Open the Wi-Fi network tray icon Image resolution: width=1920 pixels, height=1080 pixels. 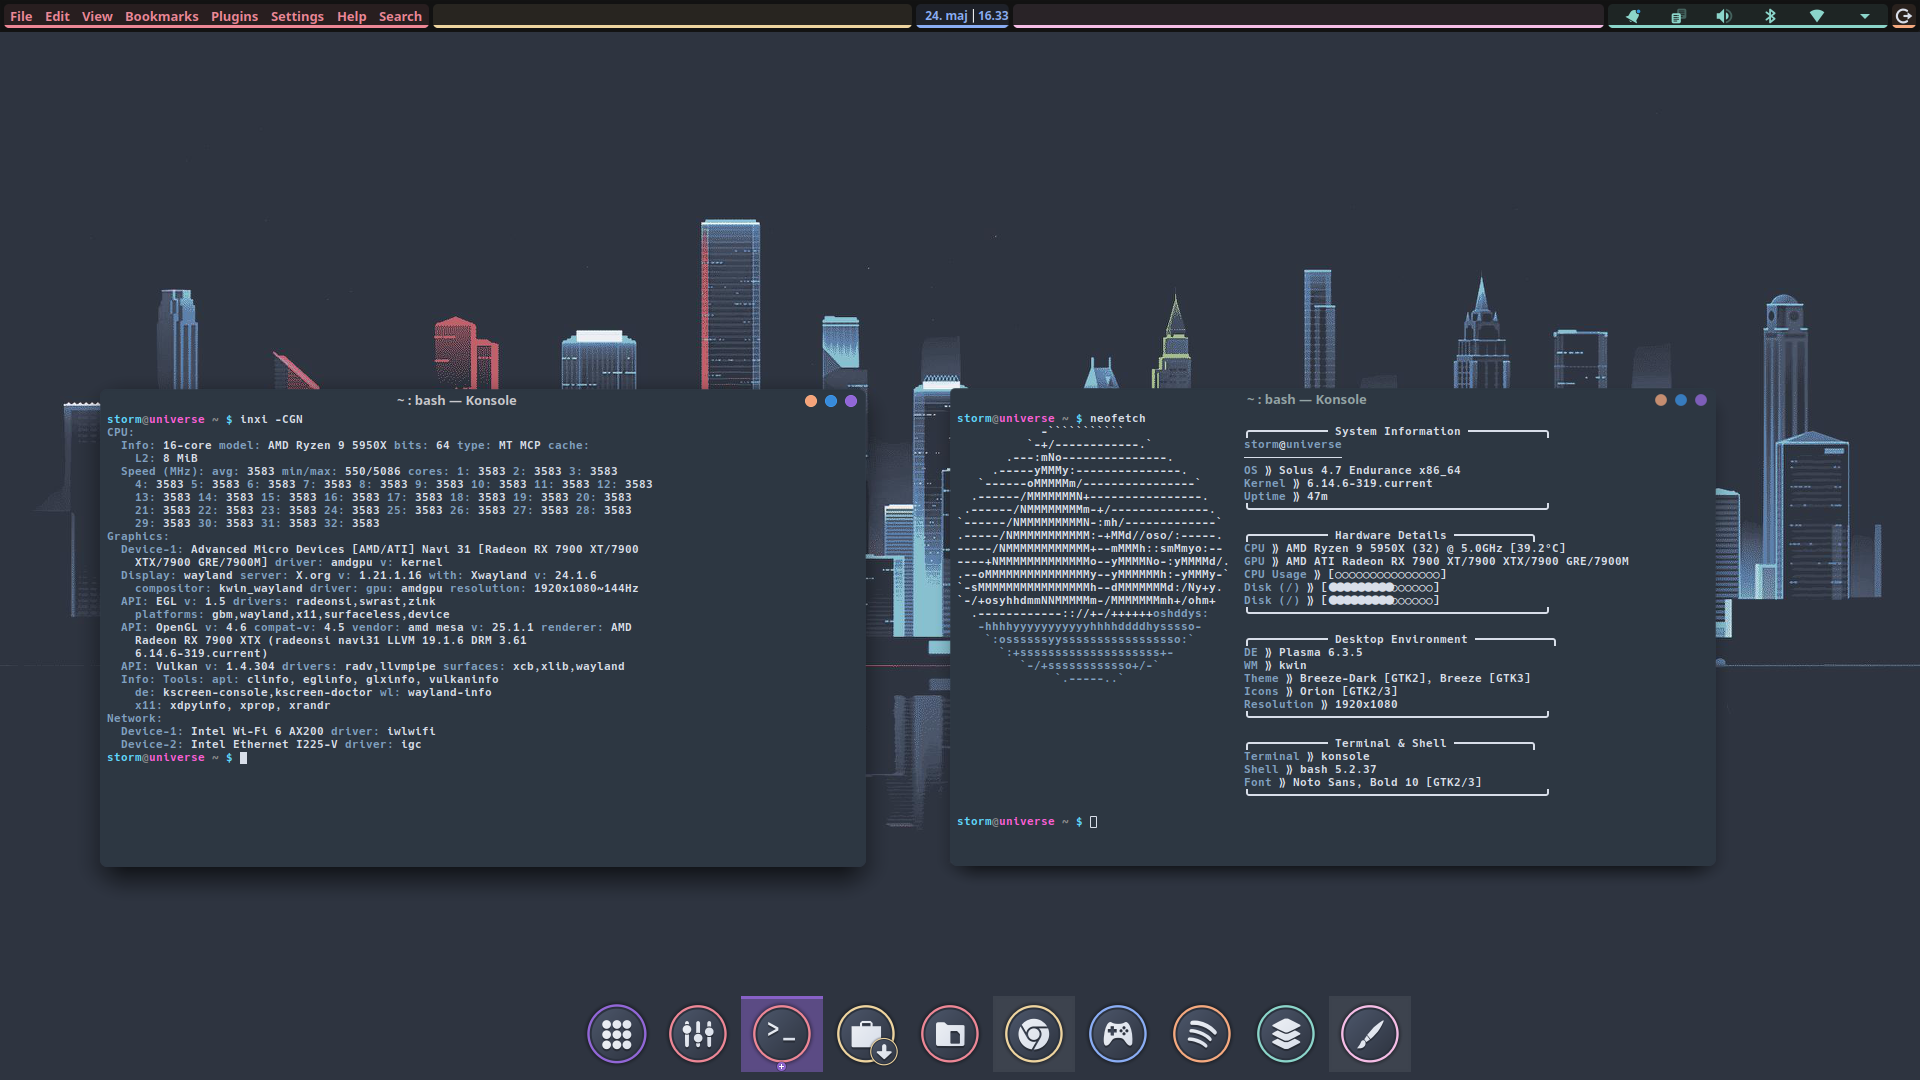point(1817,16)
